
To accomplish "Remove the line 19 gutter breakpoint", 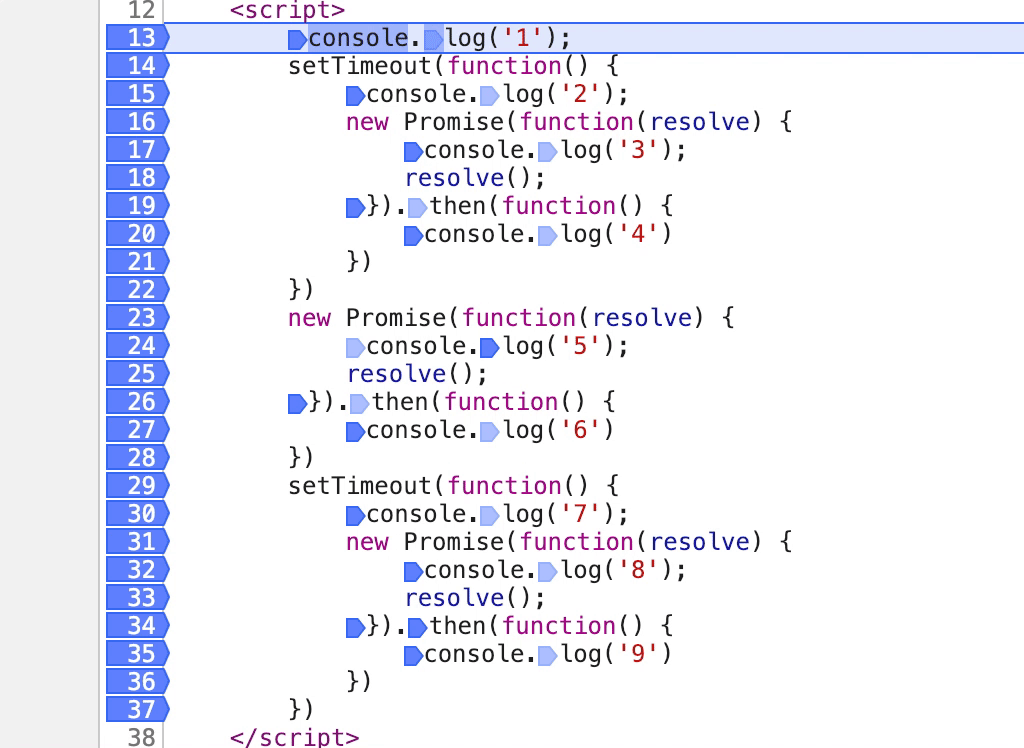I will point(138,206).
